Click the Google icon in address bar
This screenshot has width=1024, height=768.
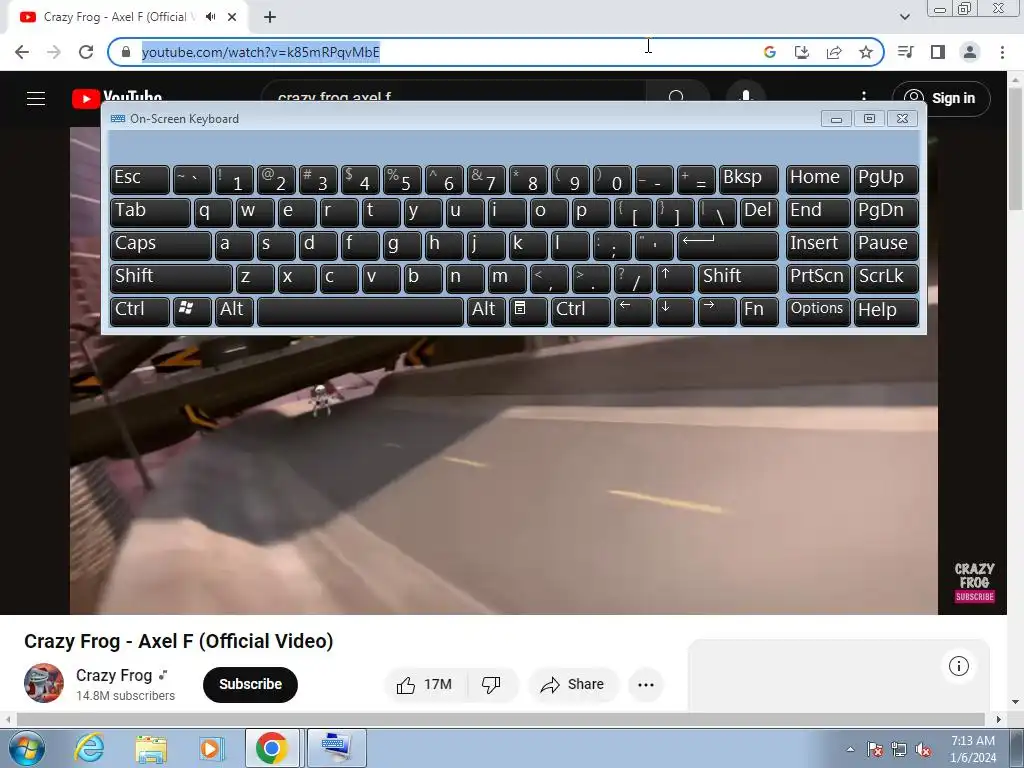pyautogui.click(x=769, y=52)
